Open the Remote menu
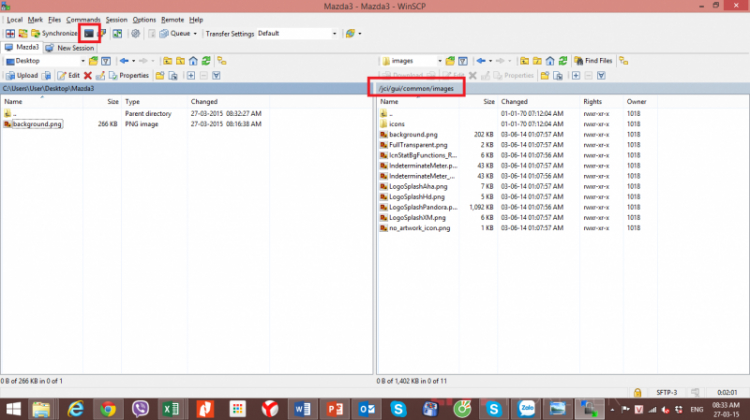This screenshot has width=750, height=420. 172,20
